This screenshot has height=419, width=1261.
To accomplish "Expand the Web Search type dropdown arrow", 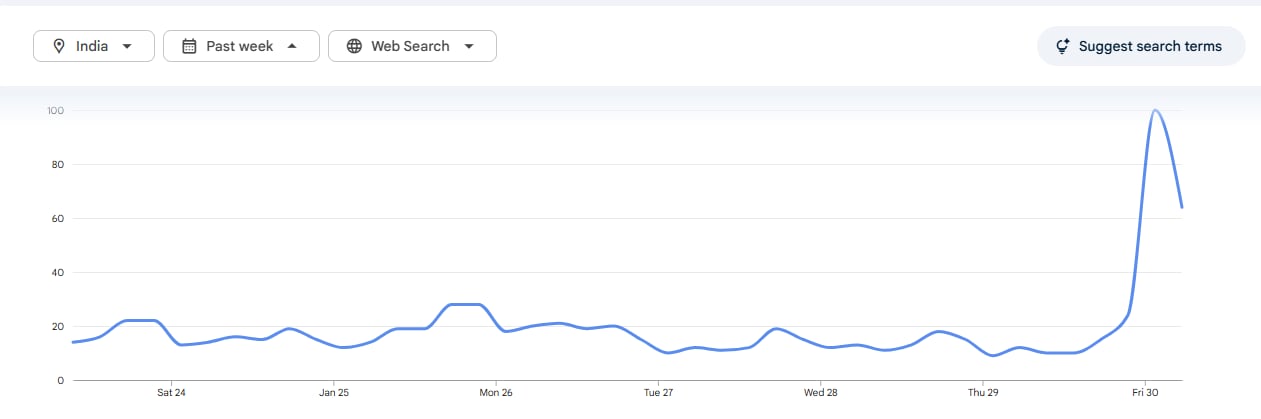I will 468,46.
